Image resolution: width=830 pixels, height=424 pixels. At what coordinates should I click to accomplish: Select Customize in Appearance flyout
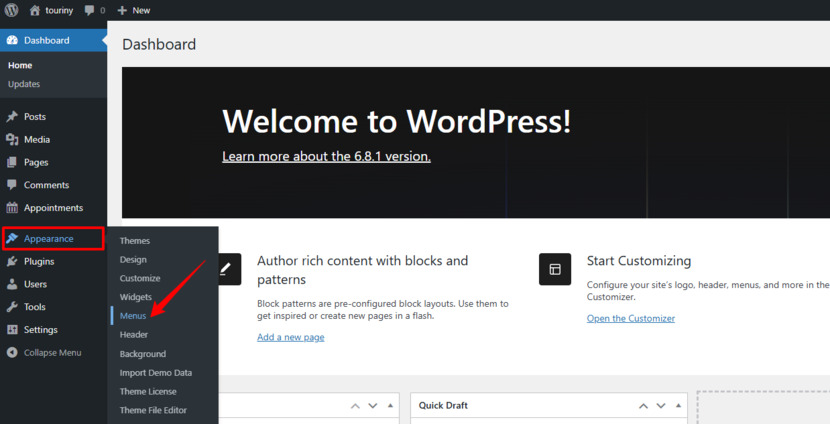click(140, 278)
